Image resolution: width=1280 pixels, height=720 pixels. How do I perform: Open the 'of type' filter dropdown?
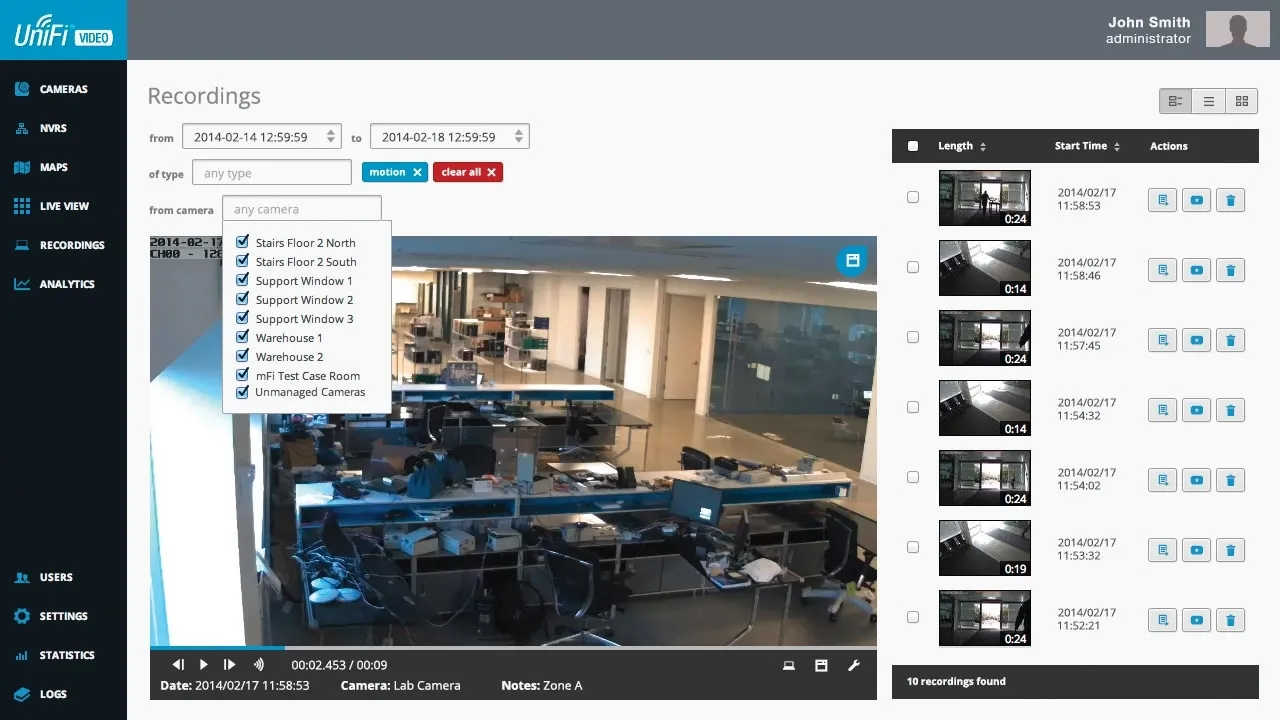pyautogui.click(x=271, y=173)
